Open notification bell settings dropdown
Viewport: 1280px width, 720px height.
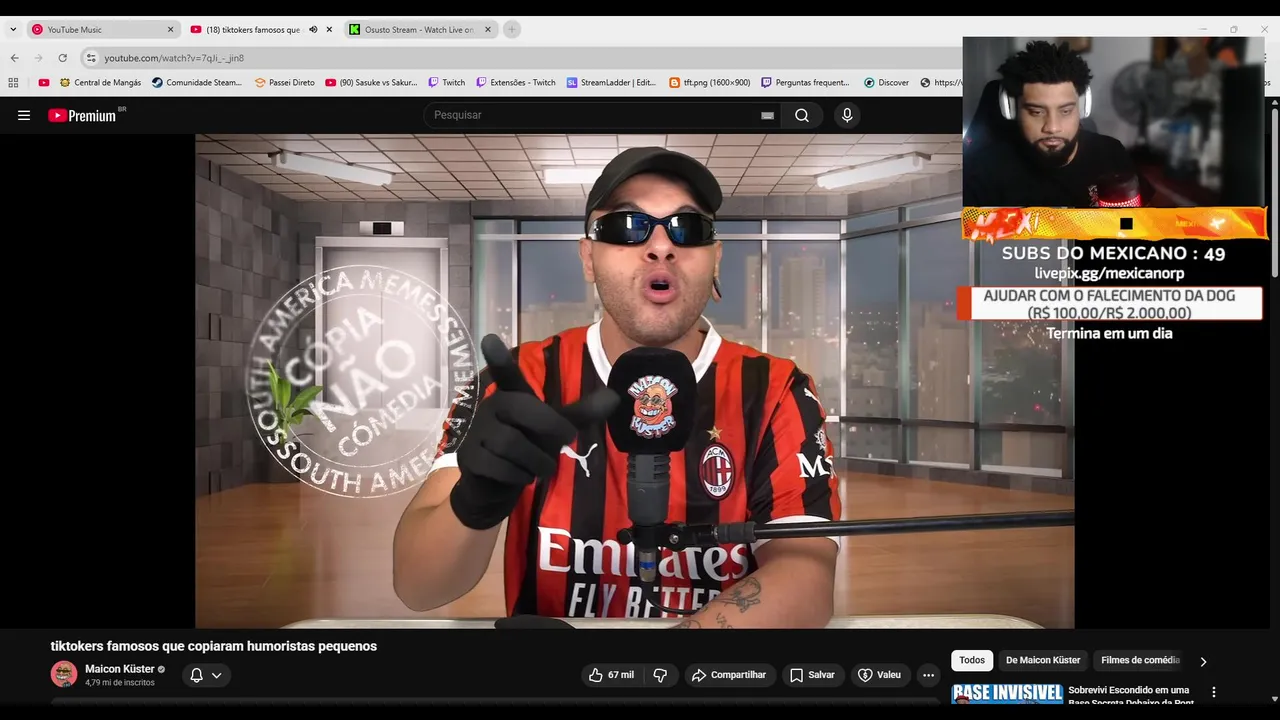[x=206, y=675]
